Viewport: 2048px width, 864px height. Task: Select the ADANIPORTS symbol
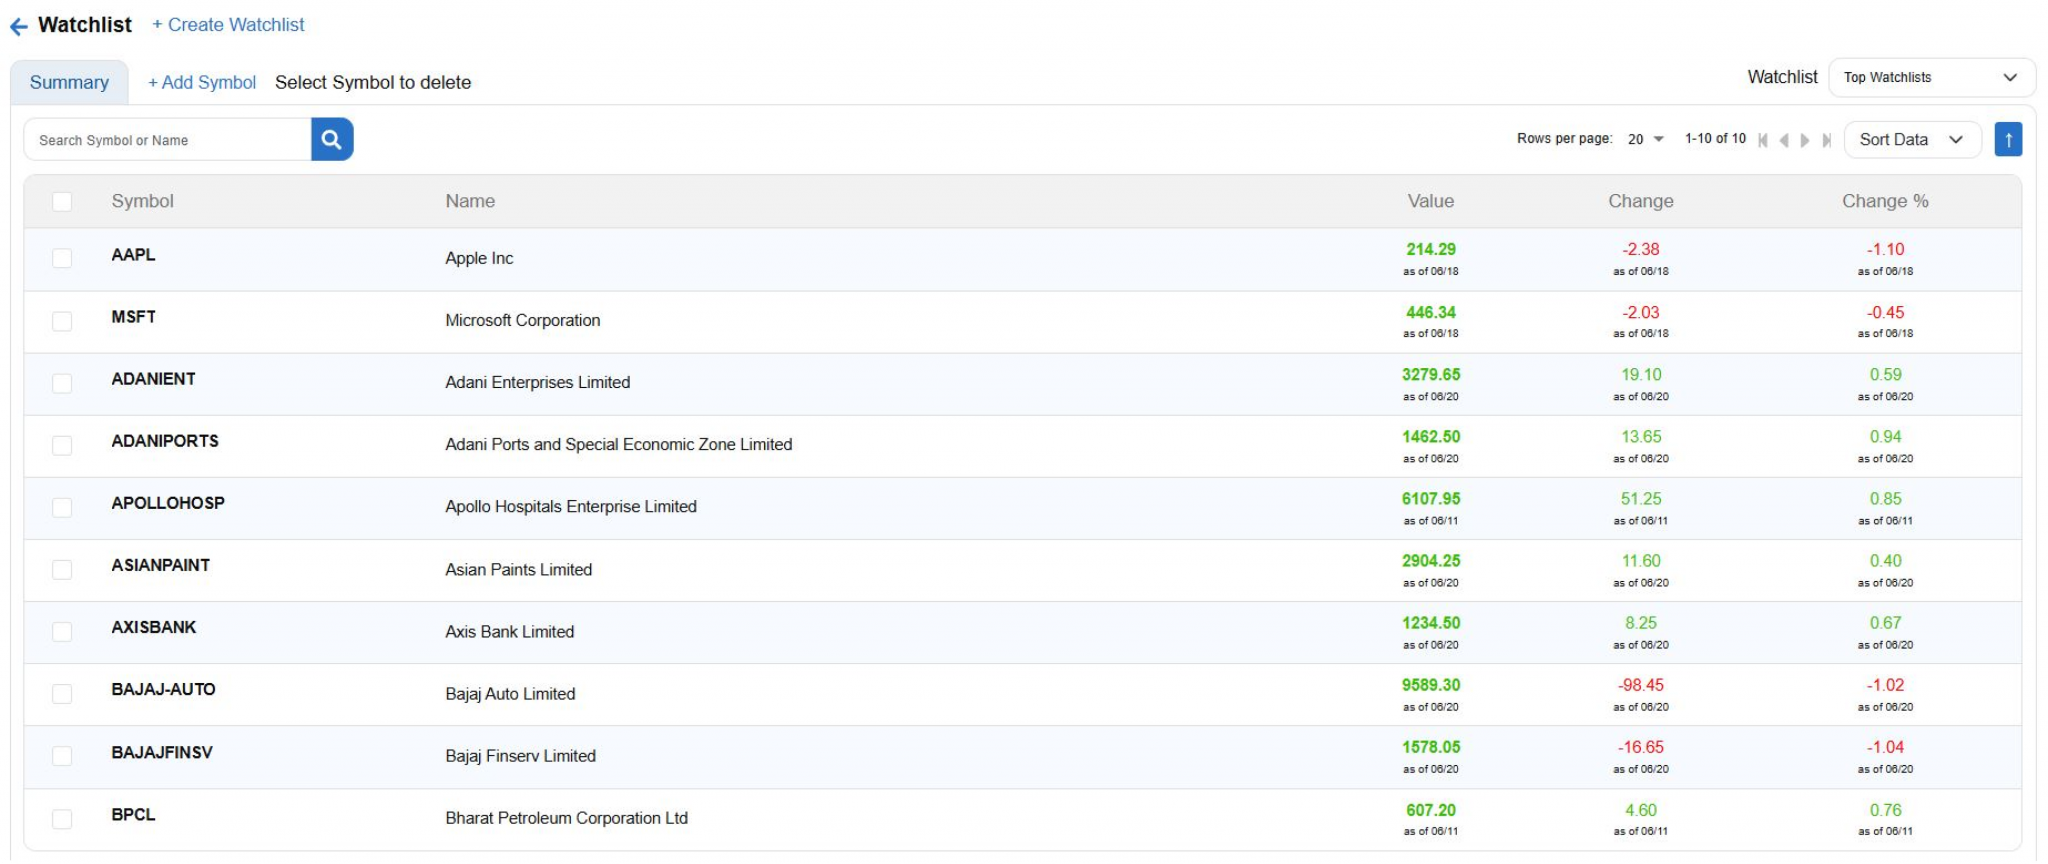pyautogui.click(x=165, y=441)
